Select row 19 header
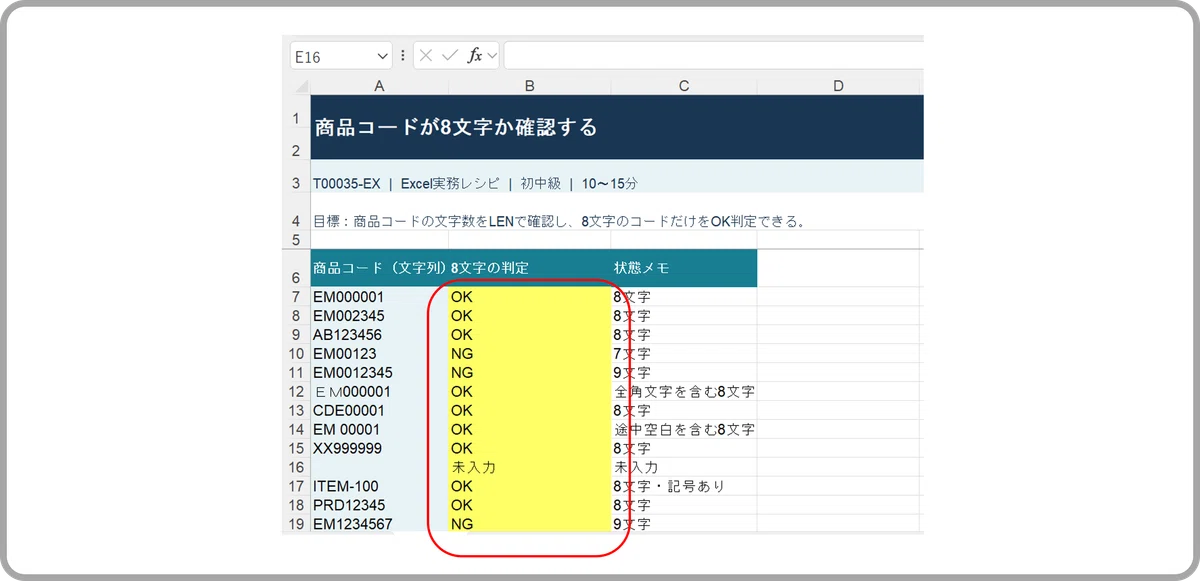This screenshot has width=1200, height=581. pos(296,523)
